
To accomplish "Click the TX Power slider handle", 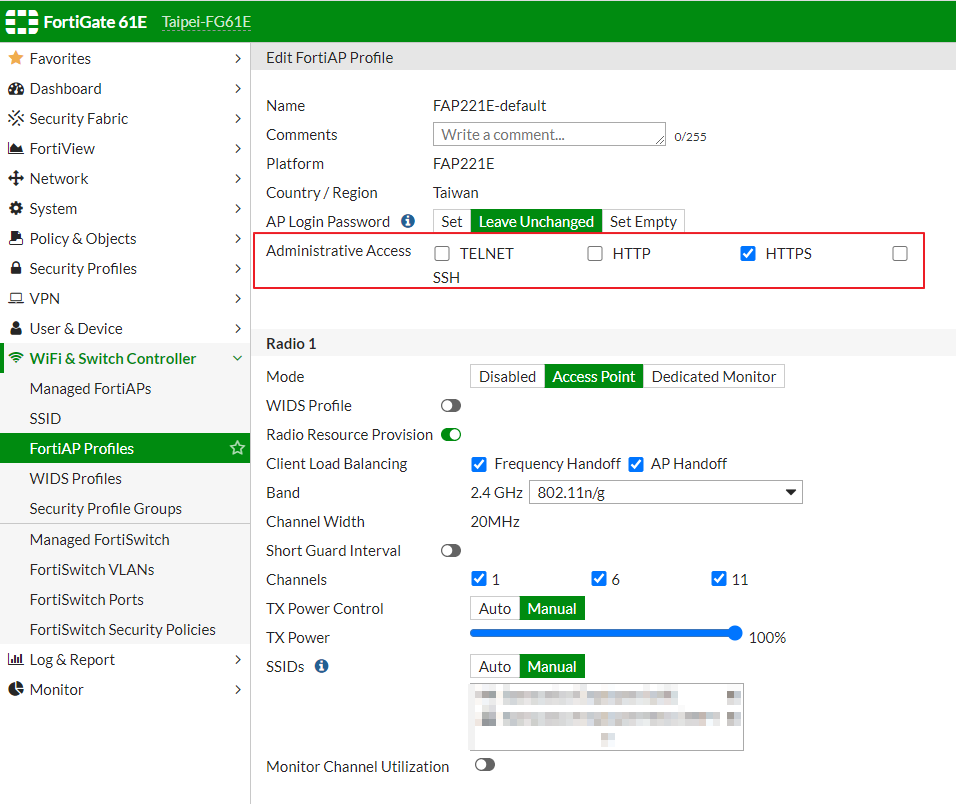I will (x=735, y=633).
